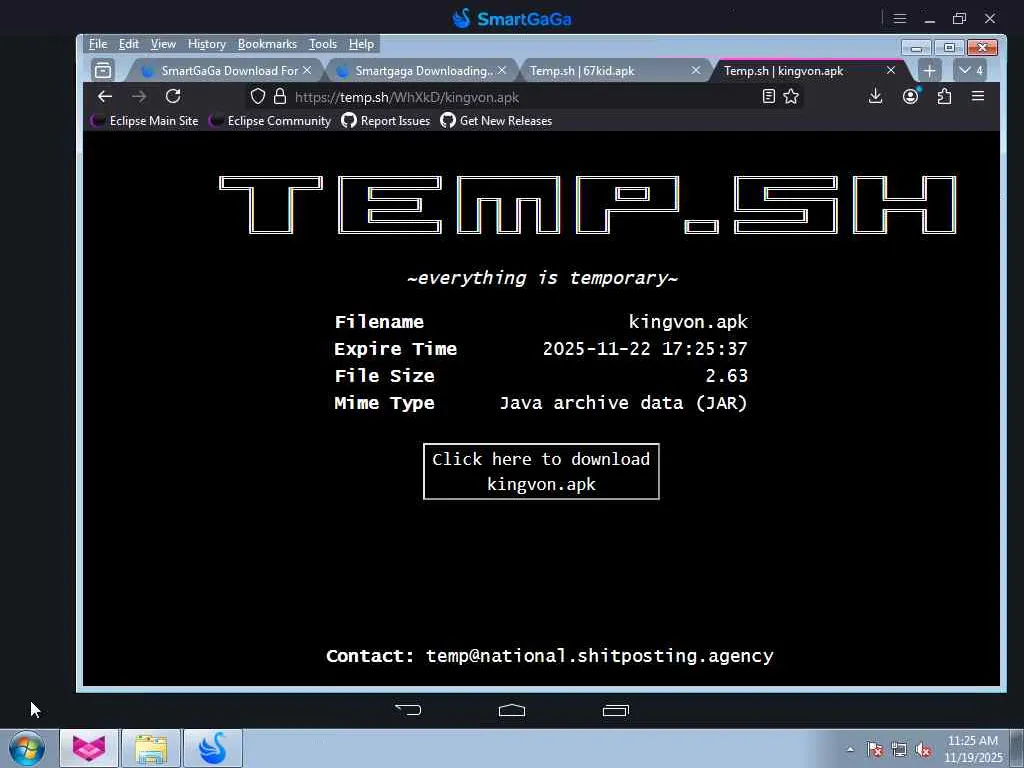
Task: Click the file size value 2.63
Action: tap(727, 376)
